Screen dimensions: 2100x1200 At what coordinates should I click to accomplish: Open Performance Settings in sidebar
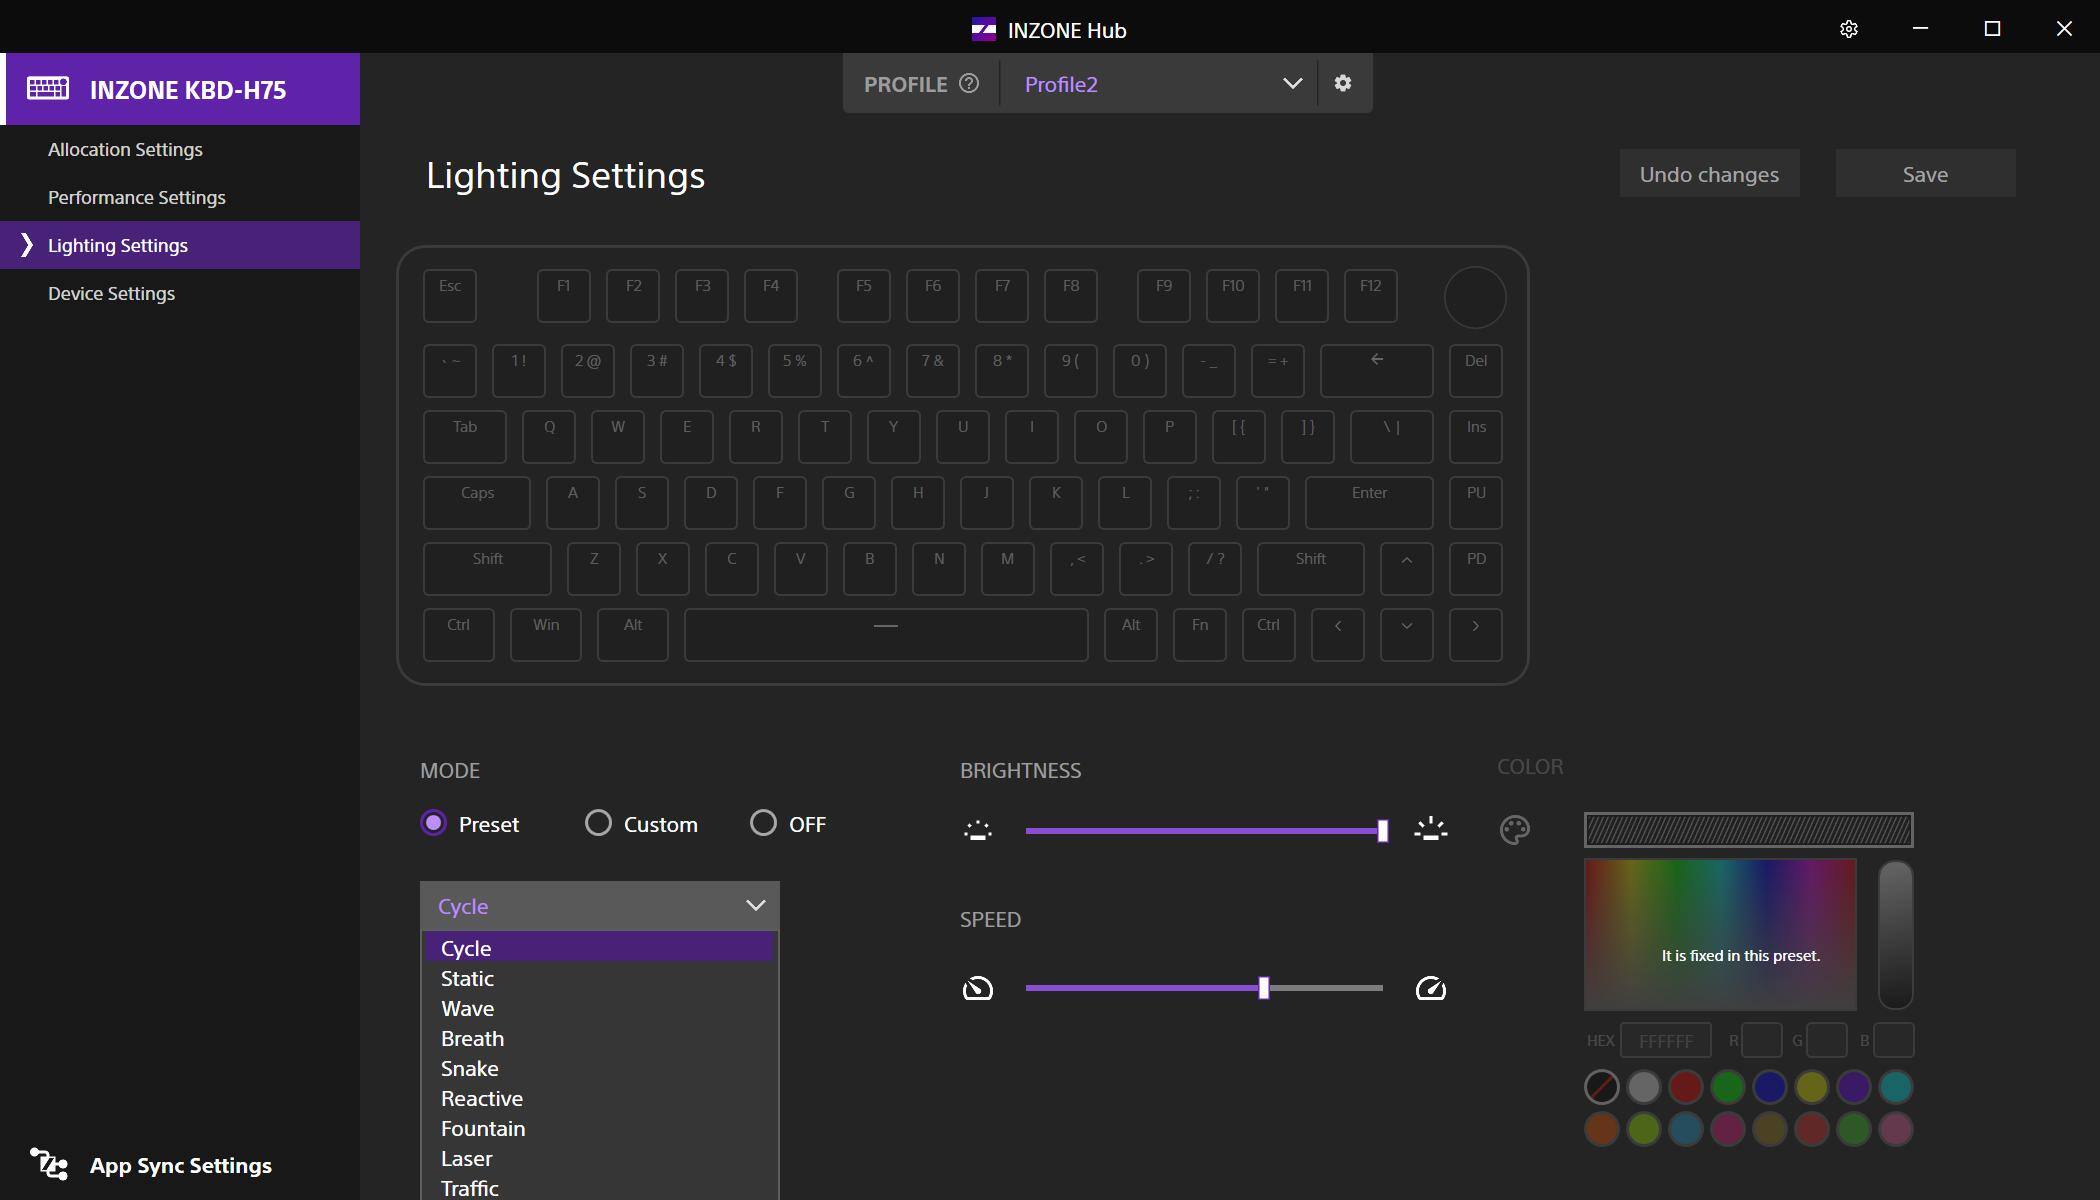click(137, 197)
